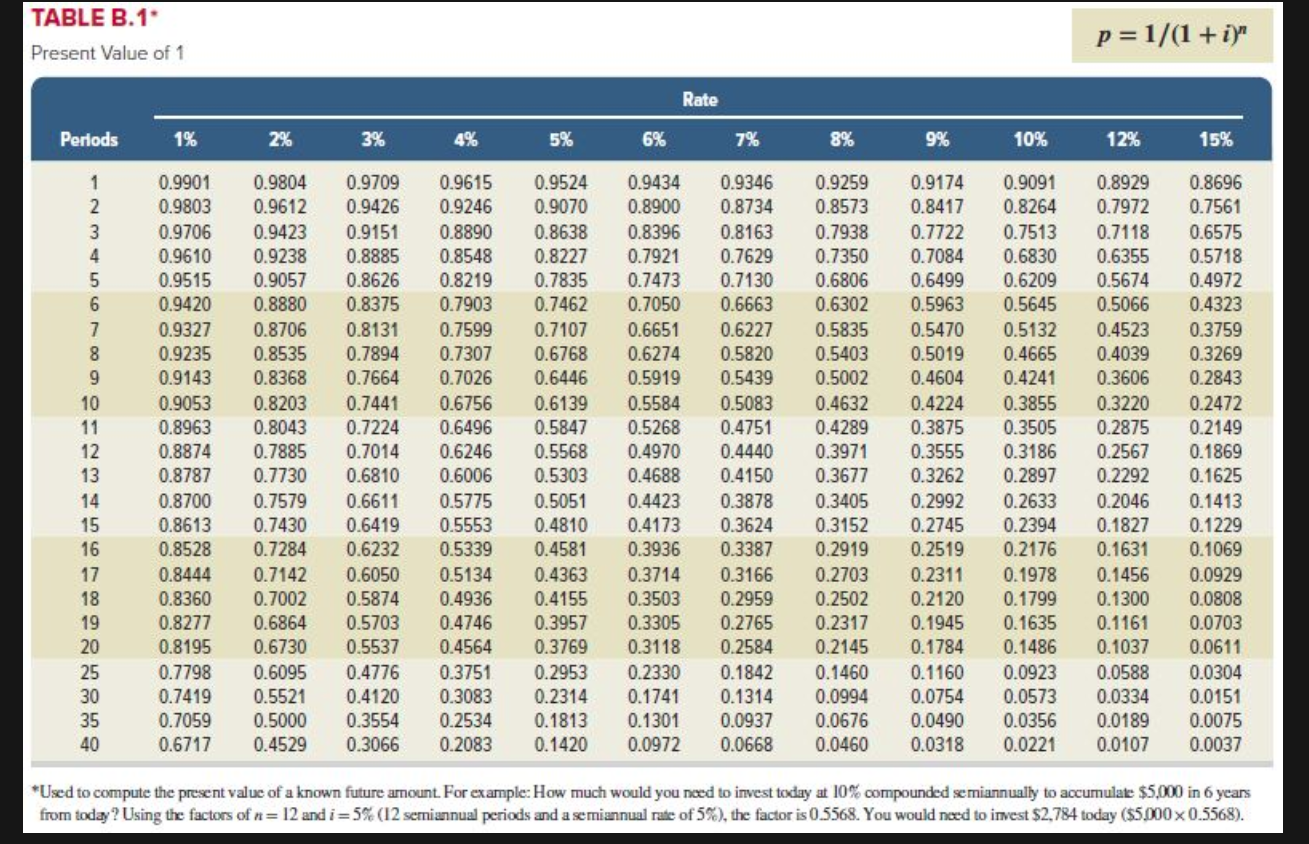This screenshot has height=844, width=1309.
Task: Click value 0.8696 for period 1 at 15%
Action: 1216,184
